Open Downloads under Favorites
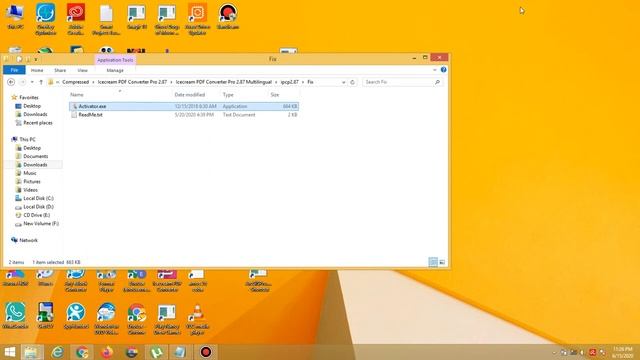The width and height of the screenshot is (640, 360). click(35, 114)
